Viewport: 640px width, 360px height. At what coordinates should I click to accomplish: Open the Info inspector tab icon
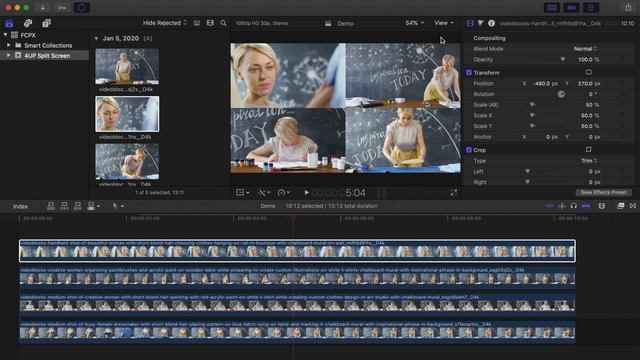click(x=491, y=23)
